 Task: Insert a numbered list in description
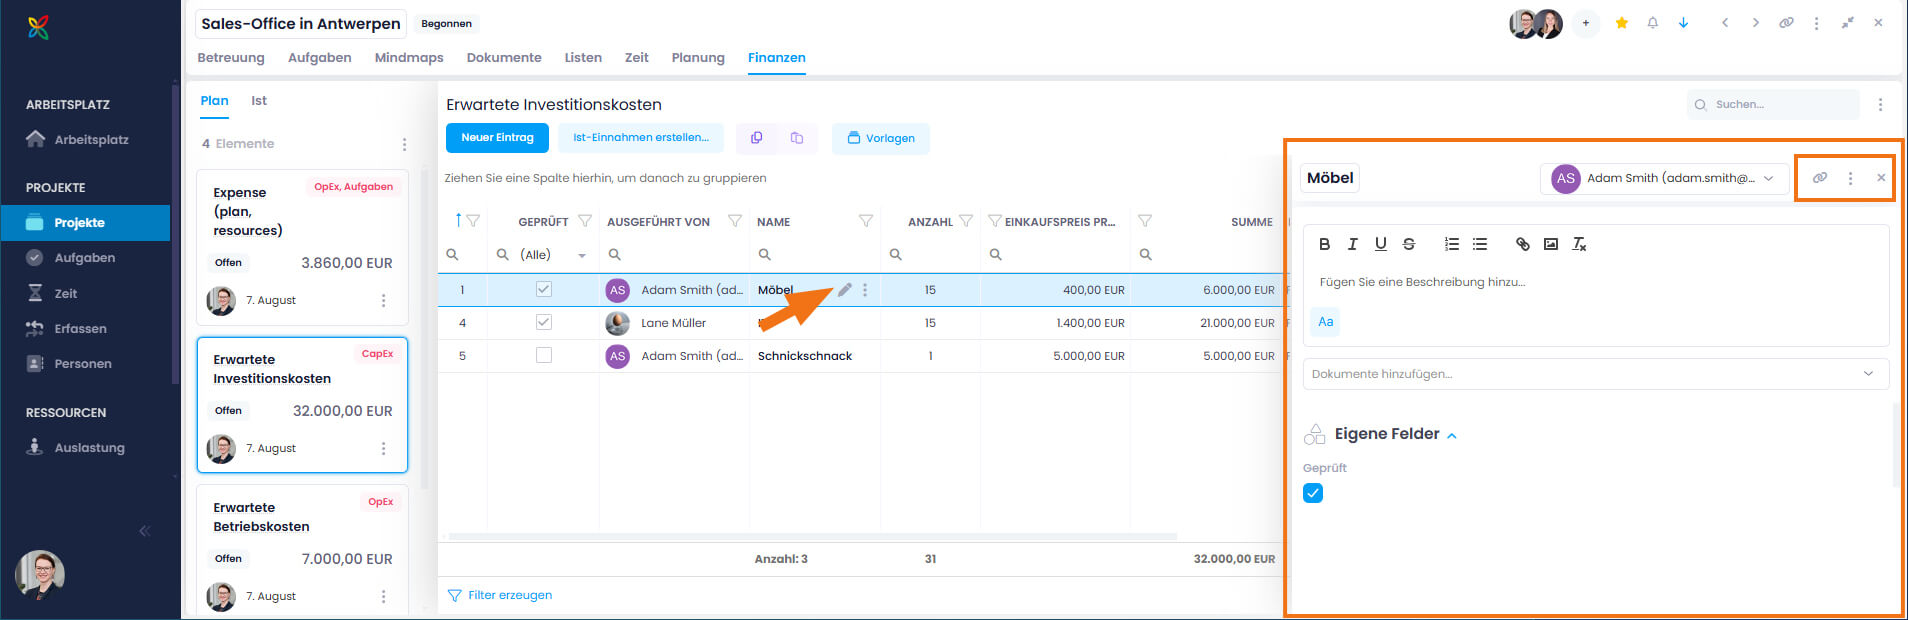pyautogui.click(x=1451, y=244)
